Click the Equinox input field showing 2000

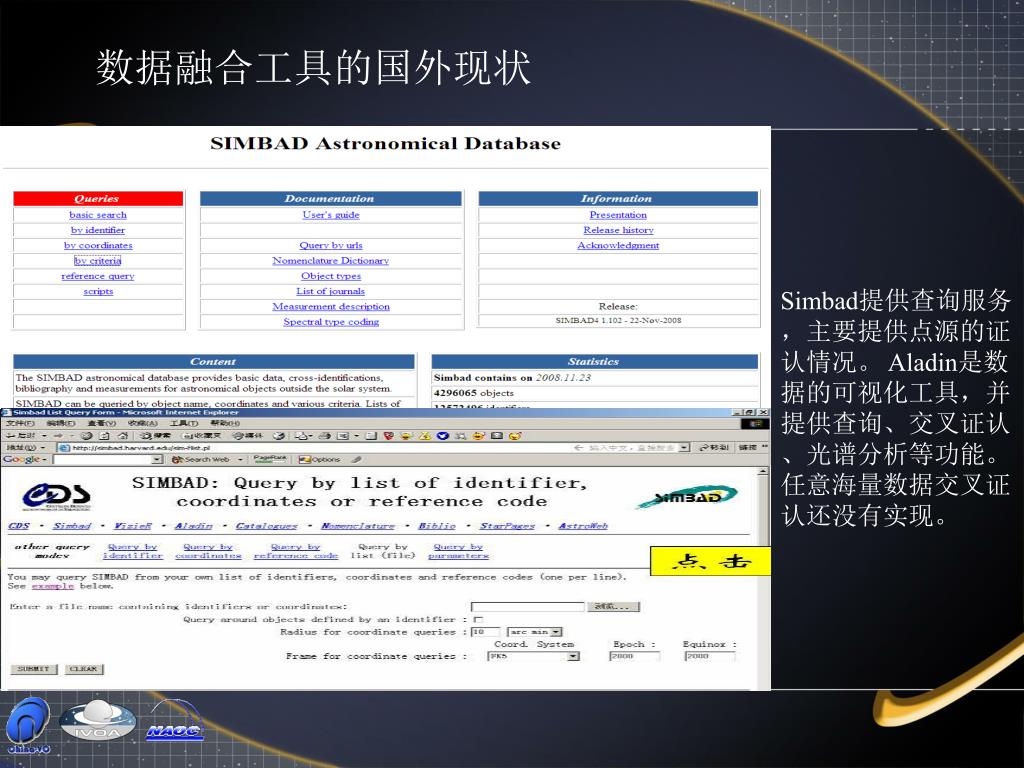coord(710,656)
